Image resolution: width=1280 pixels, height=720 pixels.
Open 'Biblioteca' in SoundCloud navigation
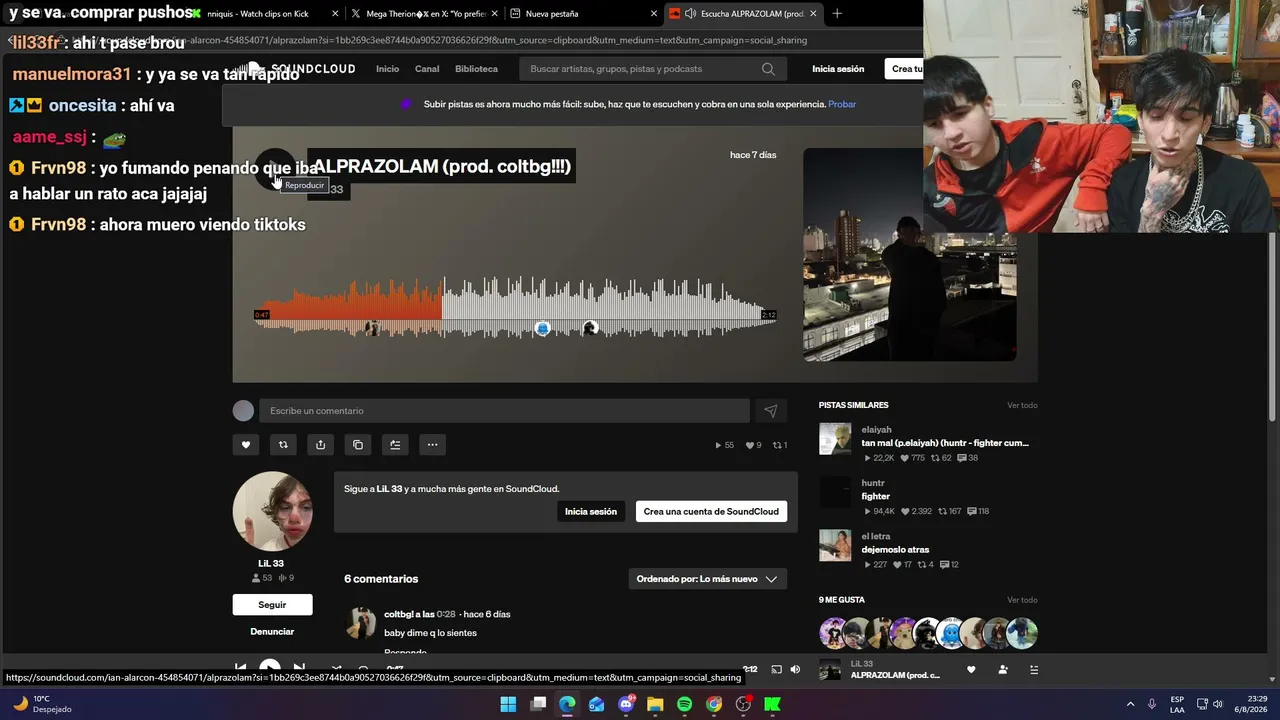476,69
